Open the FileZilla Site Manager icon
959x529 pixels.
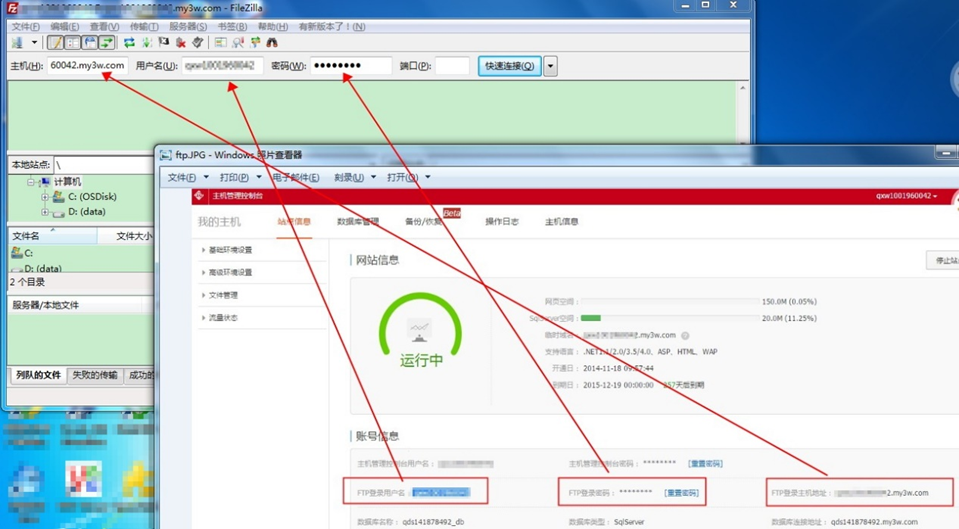tap(17, 43)
